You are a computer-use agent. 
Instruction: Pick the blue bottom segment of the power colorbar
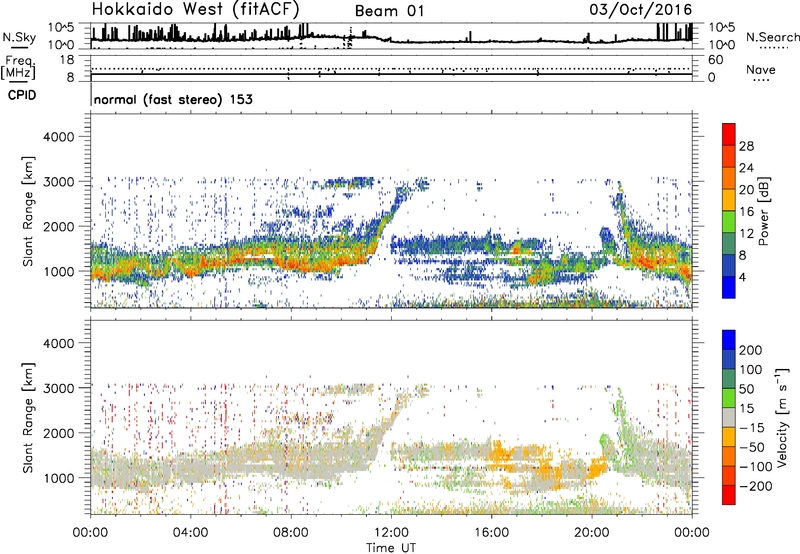729,288
